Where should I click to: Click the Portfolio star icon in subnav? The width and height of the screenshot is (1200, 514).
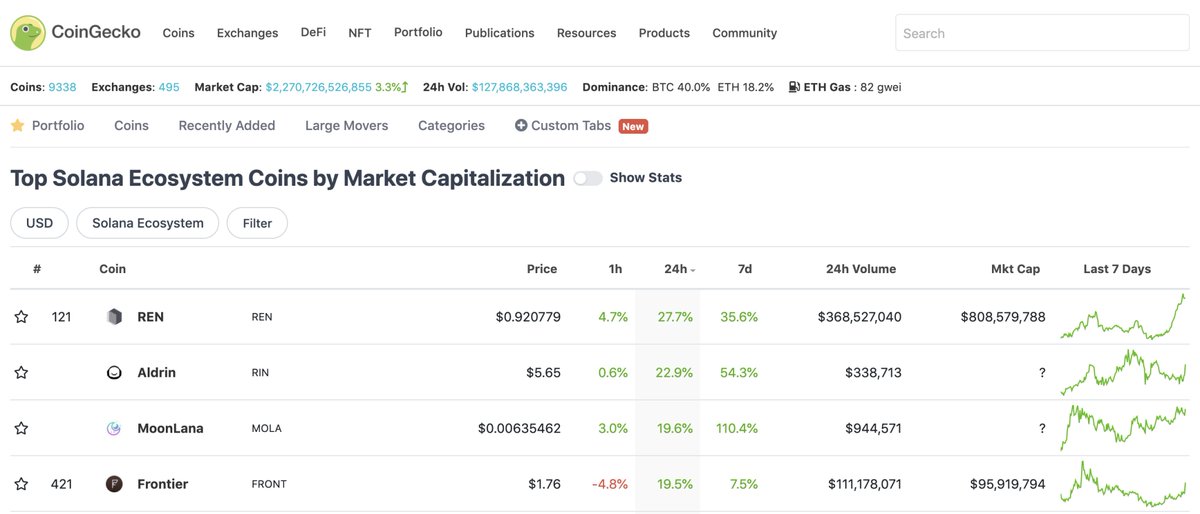pos(17,125)
